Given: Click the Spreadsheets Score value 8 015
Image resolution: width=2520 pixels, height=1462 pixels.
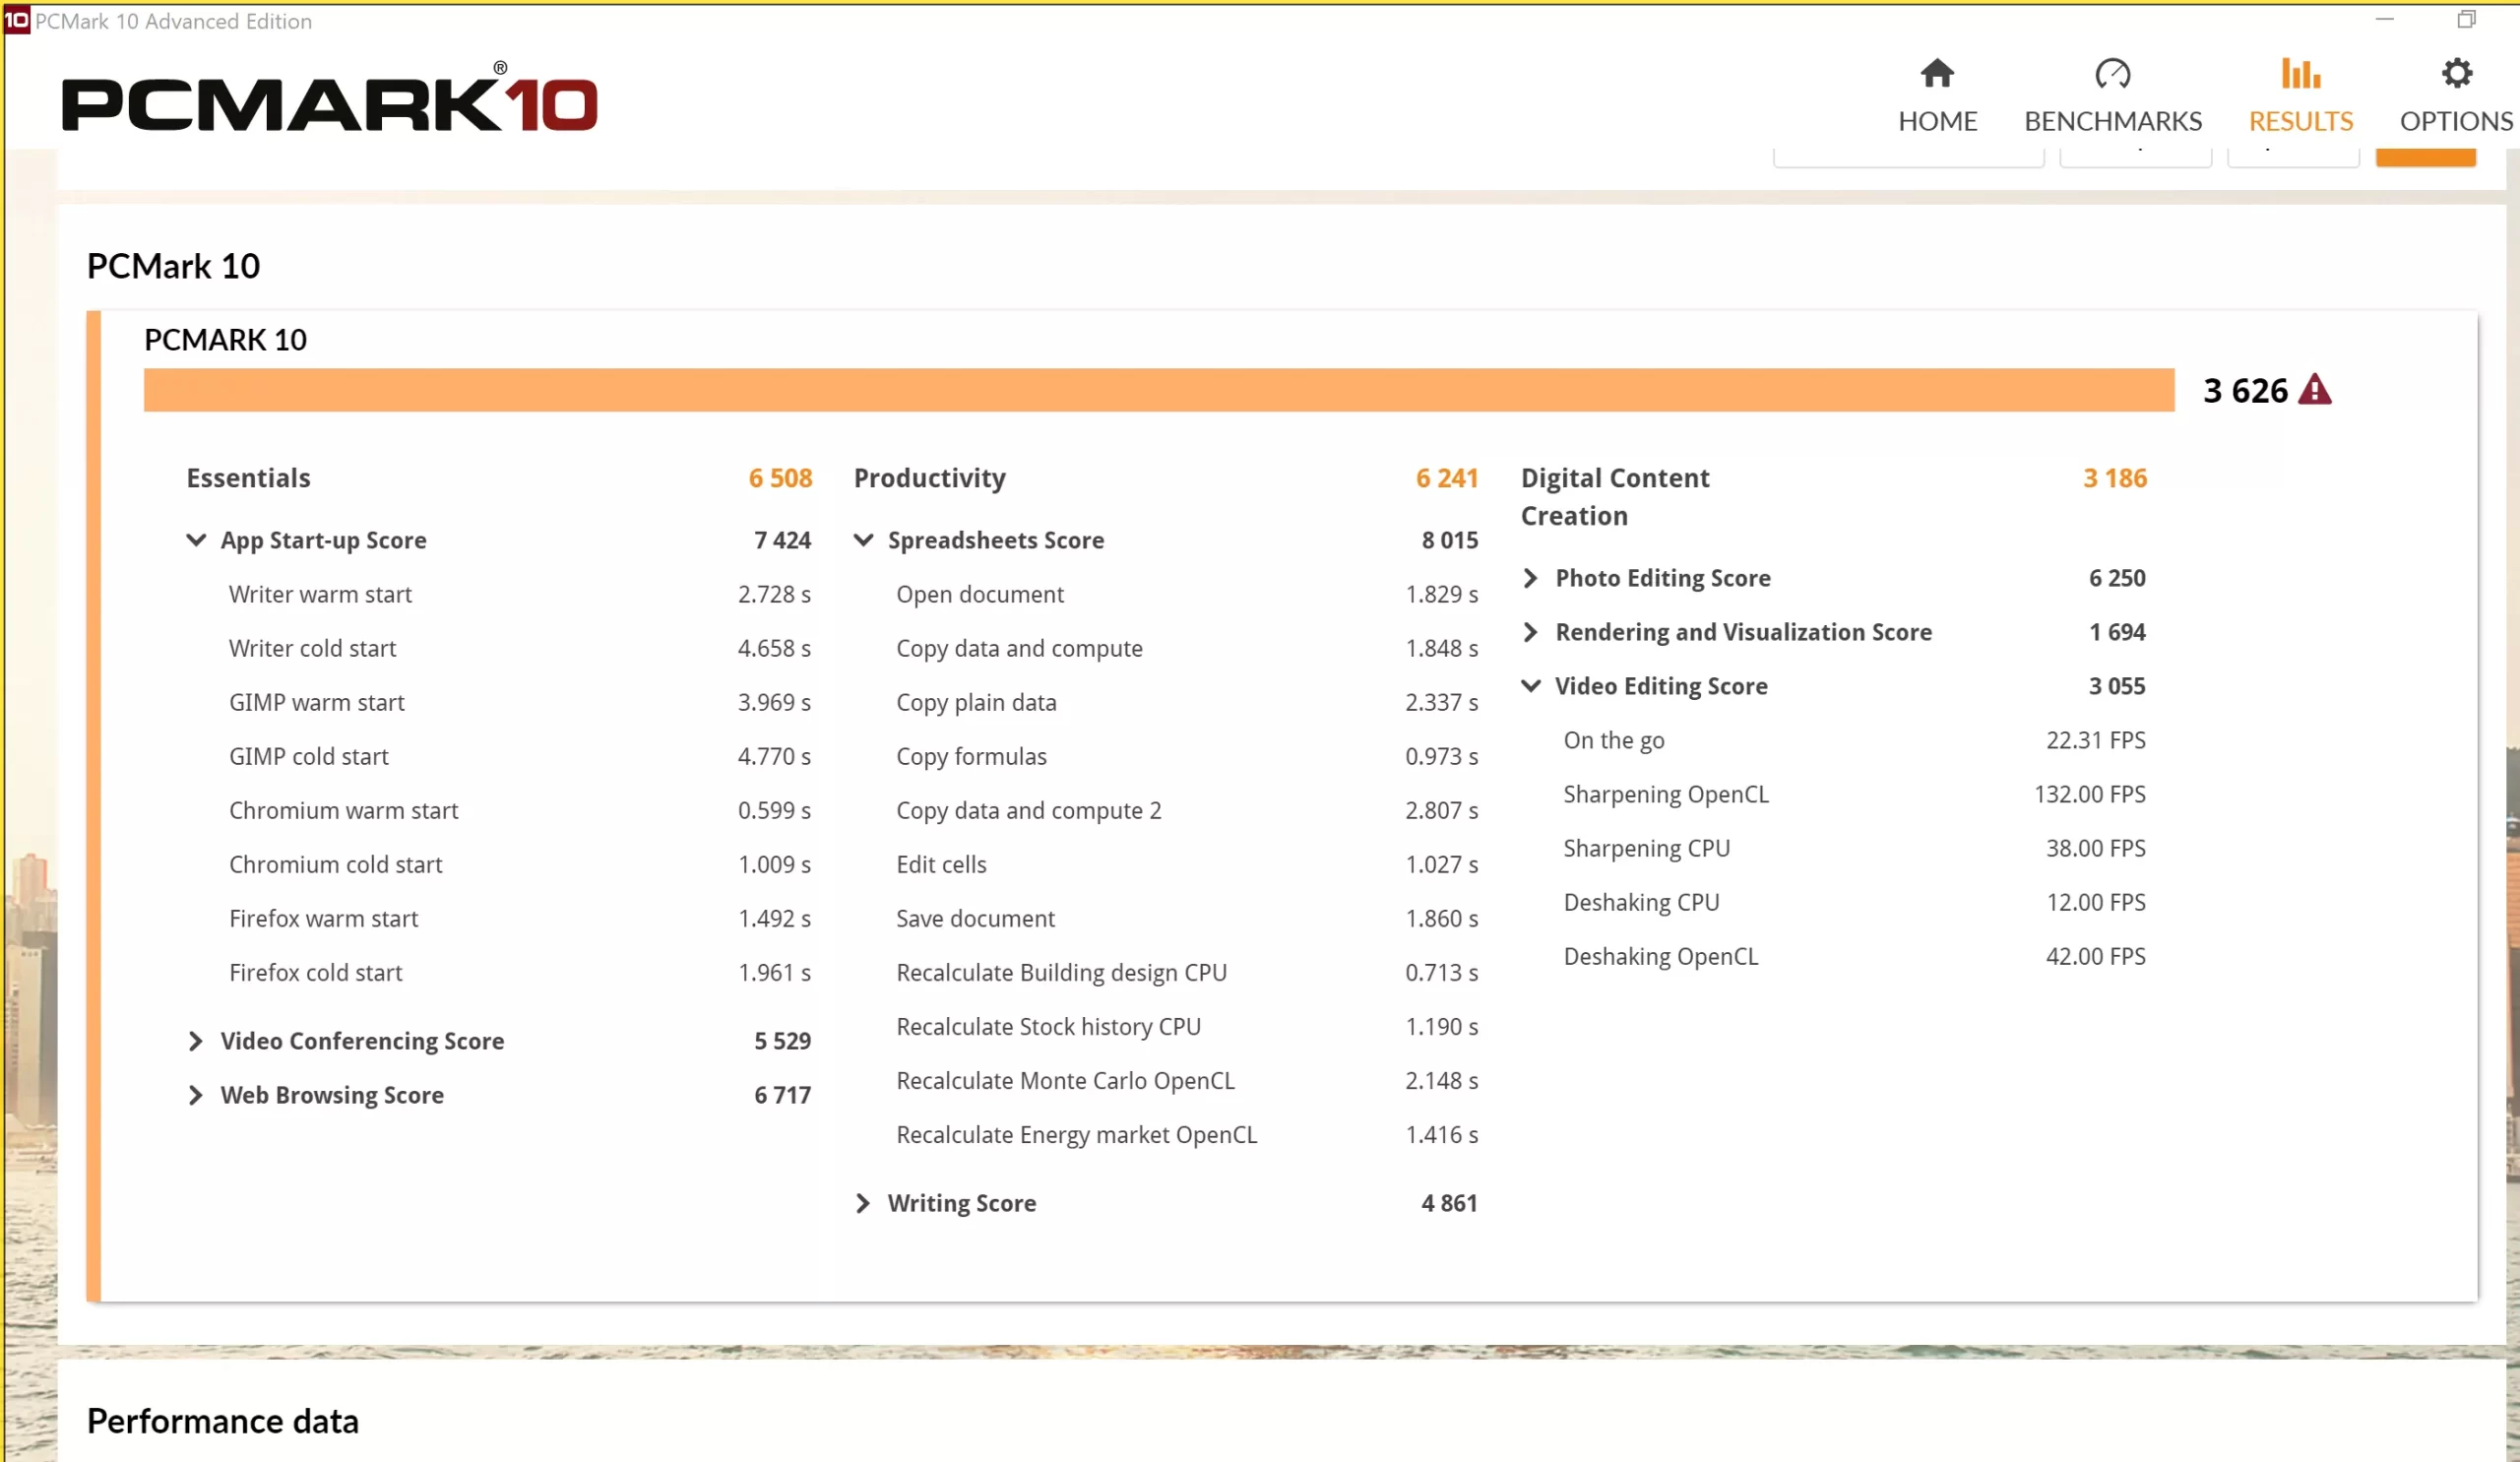Looking at the screenshot, I should tap(1449, 540).
